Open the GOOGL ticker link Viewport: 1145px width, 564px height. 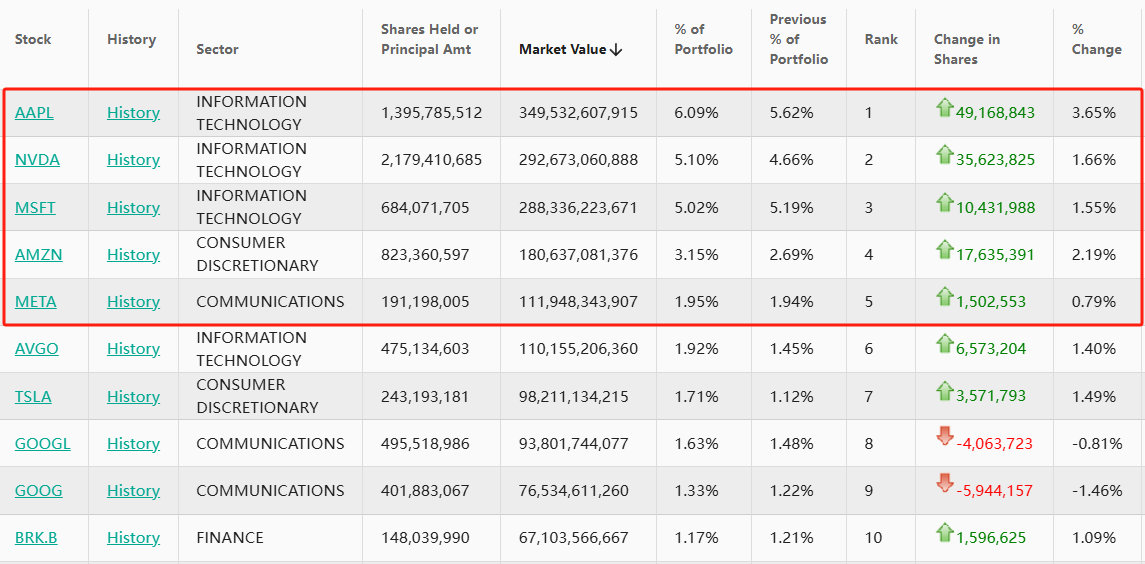pyautogui.click(x=42, y=444)
